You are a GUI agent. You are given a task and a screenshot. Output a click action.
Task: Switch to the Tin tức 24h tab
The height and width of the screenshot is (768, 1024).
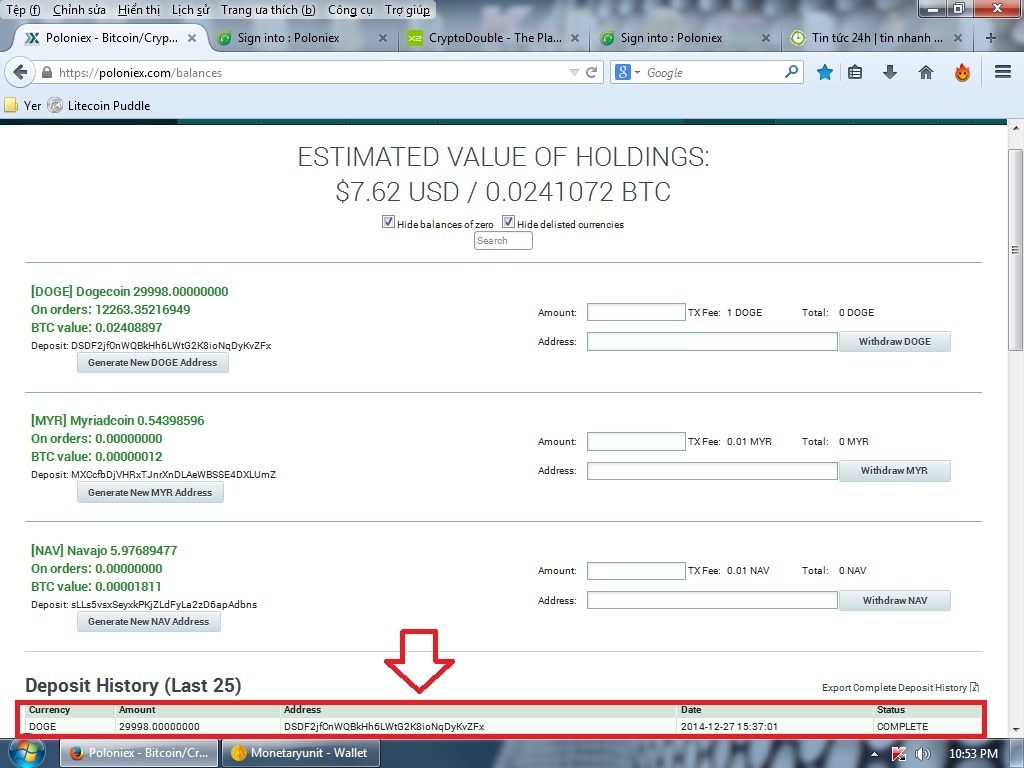877,38
